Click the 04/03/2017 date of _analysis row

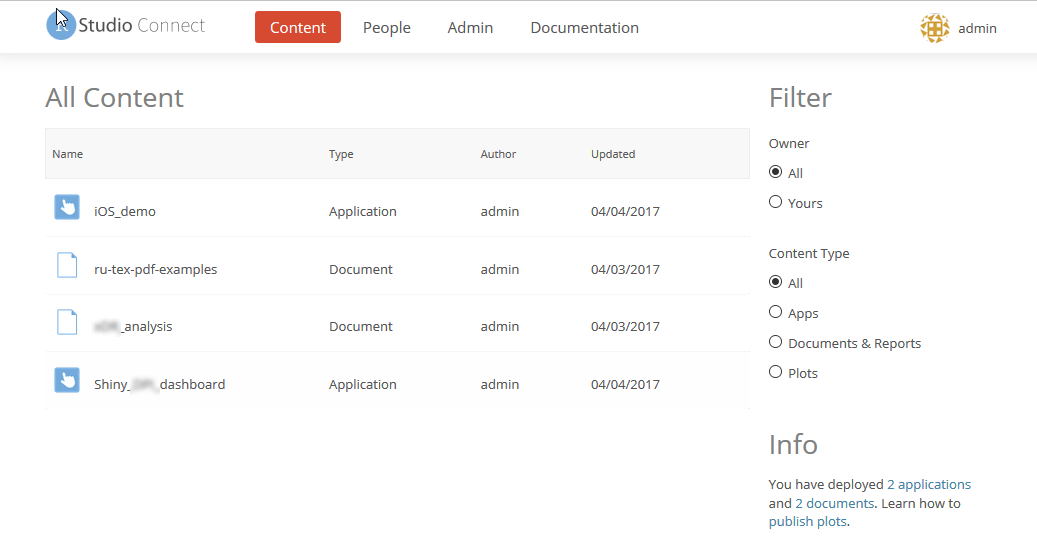pyautogui.click(x=625, y=327)
